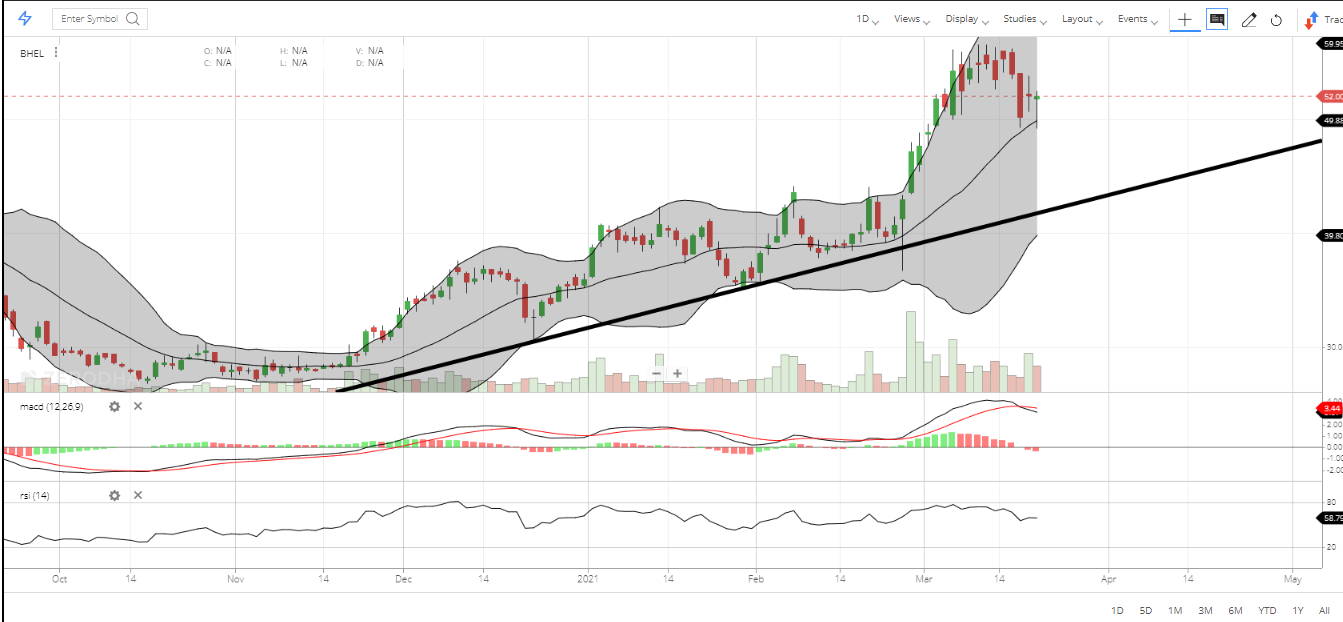Open the 1D interval dropdown
The image size is (1343, 622).
point(866,19)
